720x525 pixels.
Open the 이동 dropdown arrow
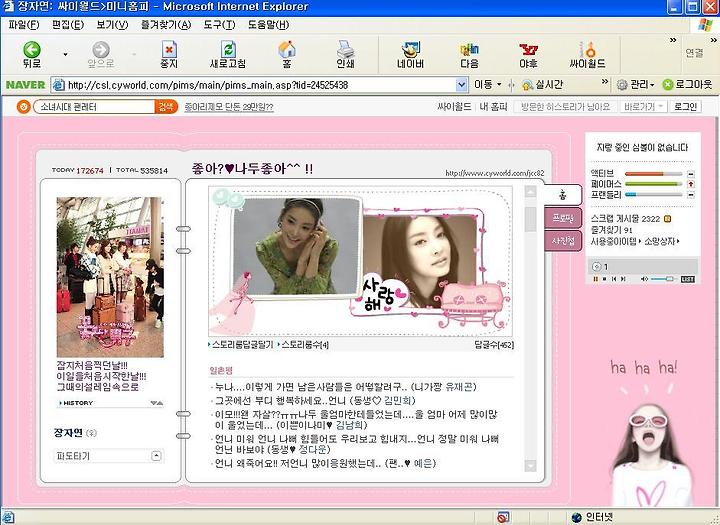click(499, 85)
